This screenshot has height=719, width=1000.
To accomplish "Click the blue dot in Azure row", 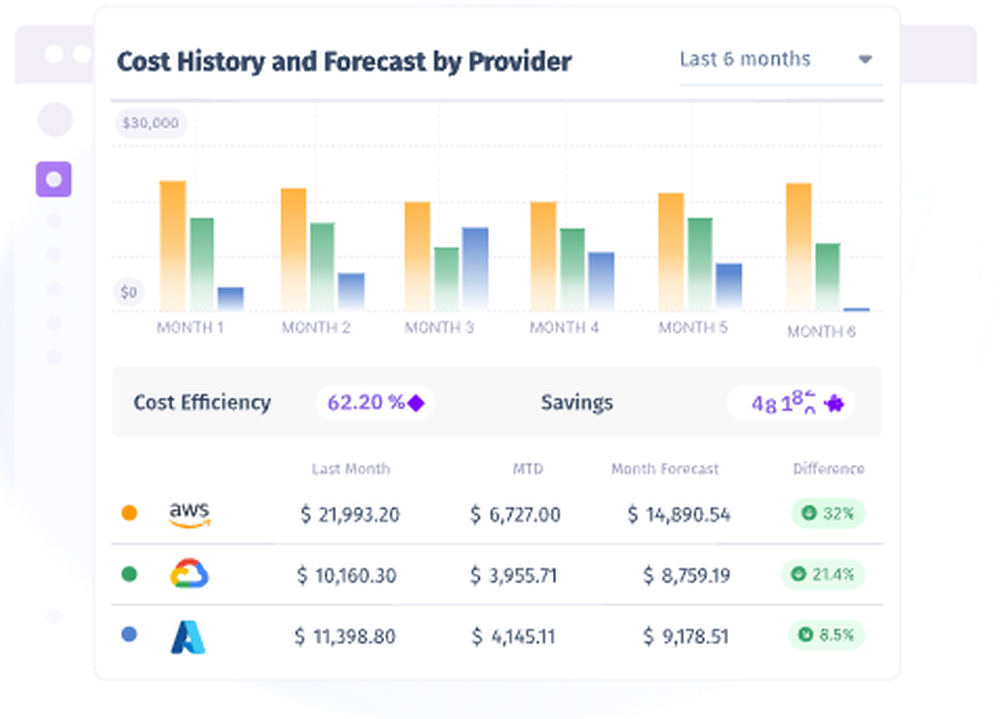I will (129, 635).
